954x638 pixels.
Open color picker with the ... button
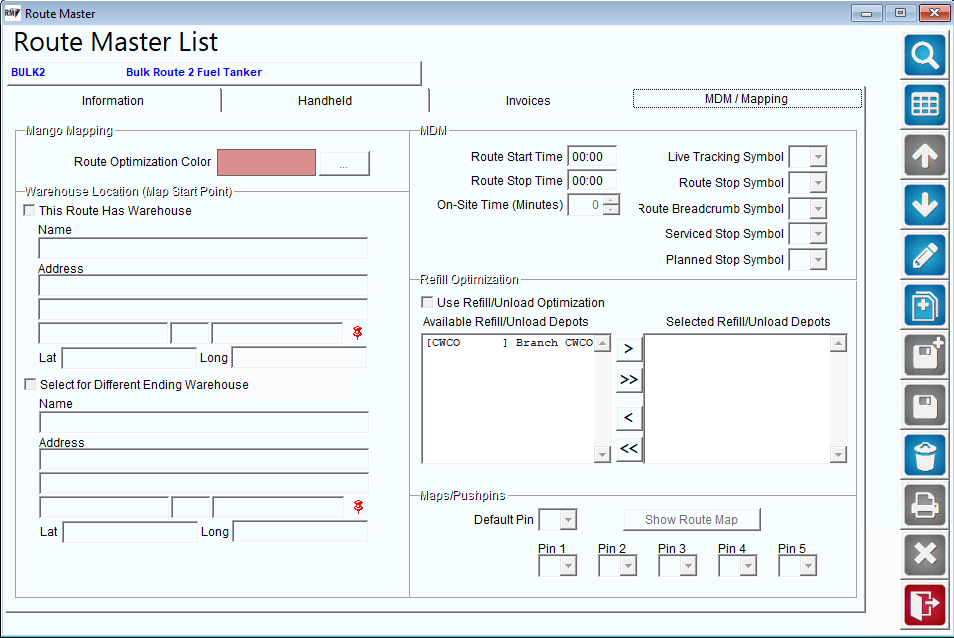pyautogui.click(x=344, y=164)
